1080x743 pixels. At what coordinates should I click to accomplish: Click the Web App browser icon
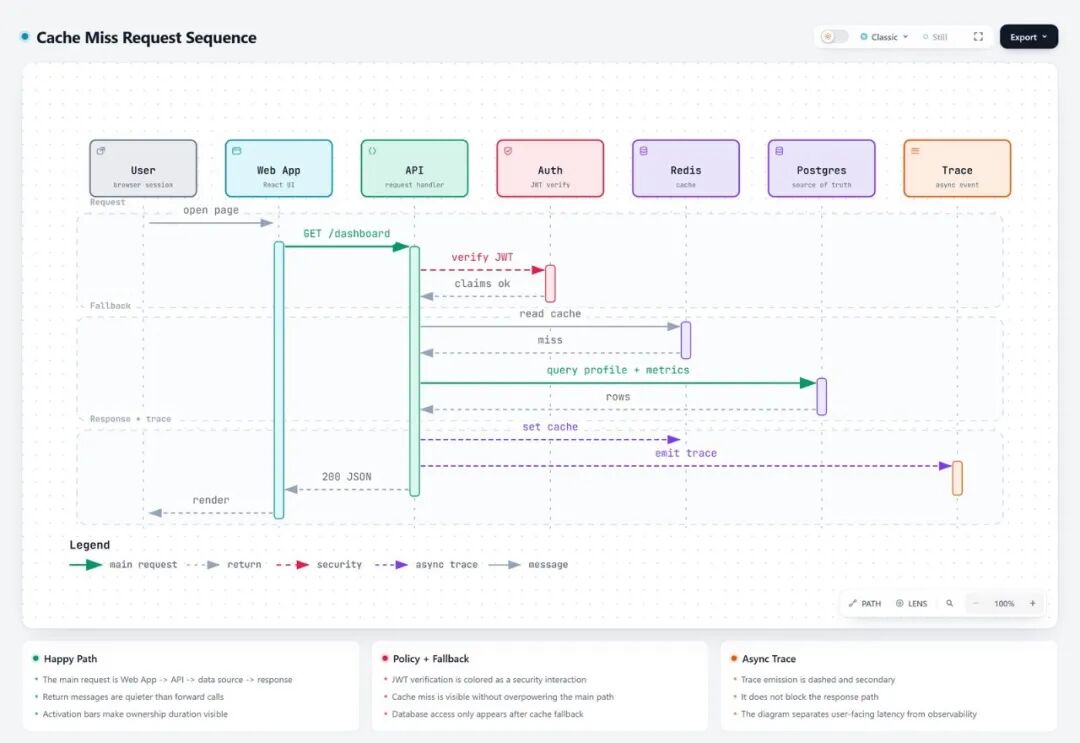tap(237, 151)
